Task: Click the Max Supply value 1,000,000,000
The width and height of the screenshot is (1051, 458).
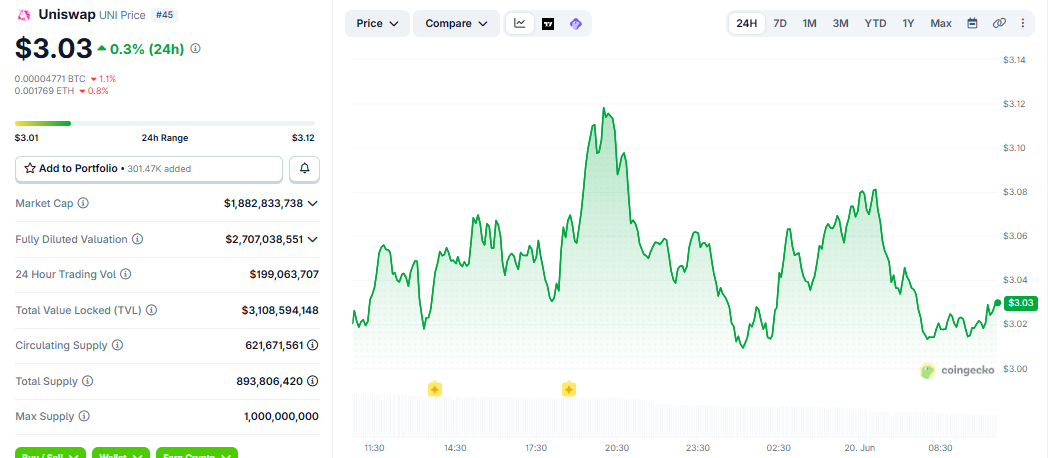Action: pos(282,416)
